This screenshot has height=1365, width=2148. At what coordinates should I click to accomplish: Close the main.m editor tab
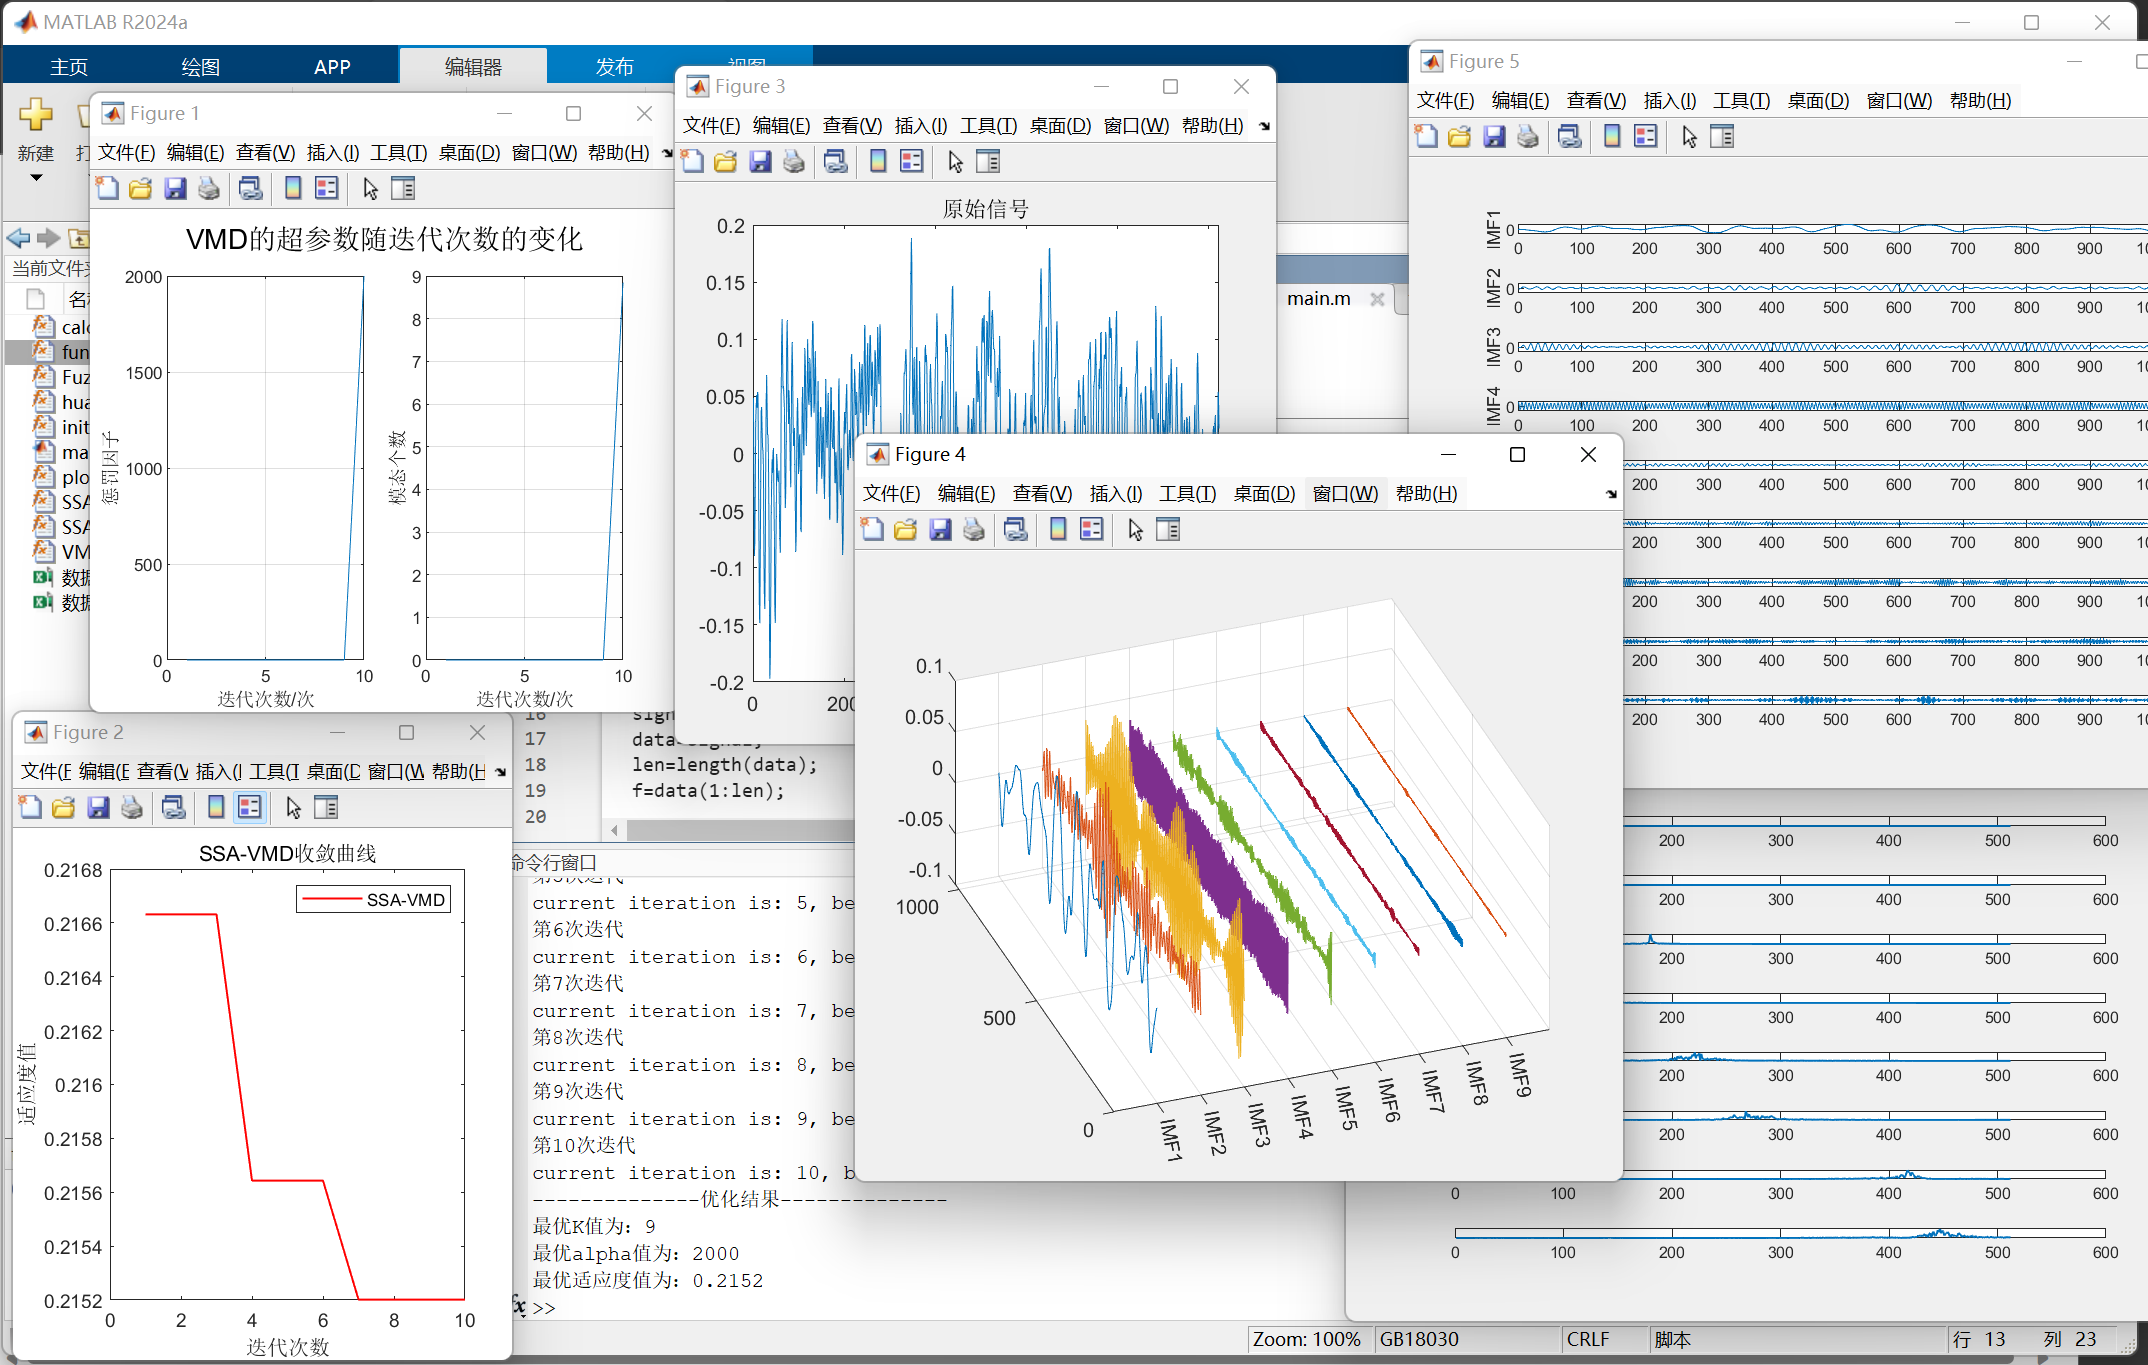point(1377,299)
